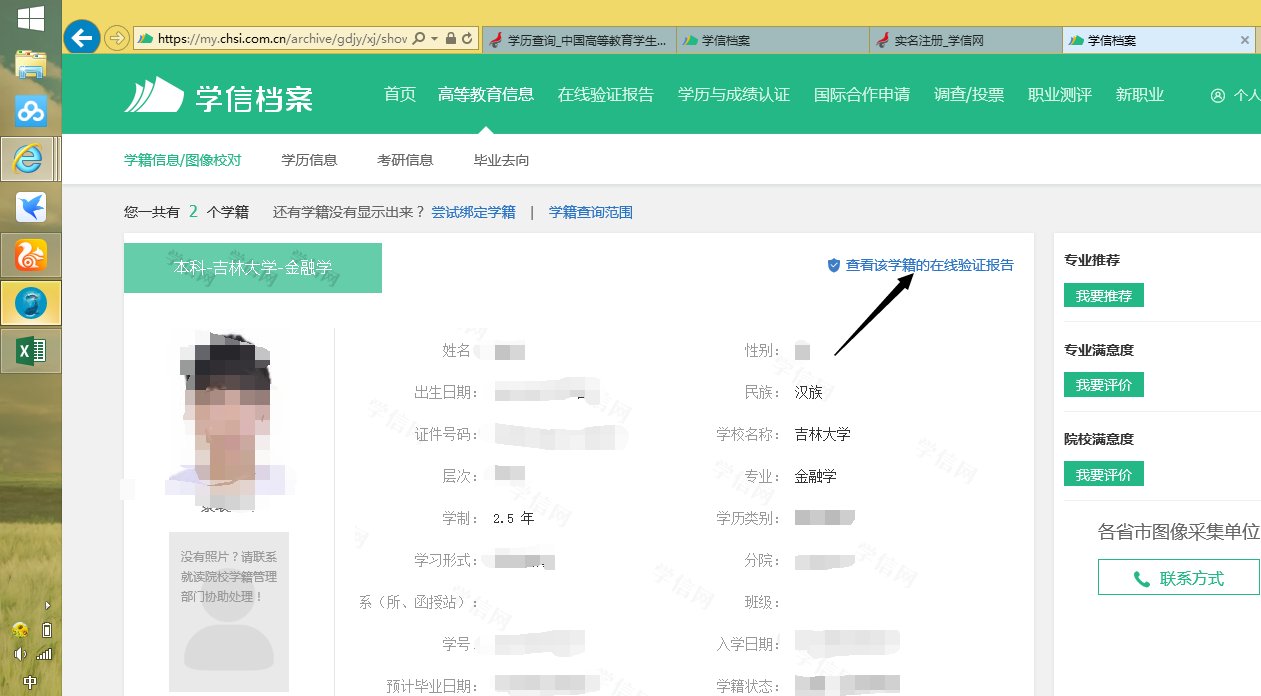
Task: Open the 在线验证报告 menu item
Action: point(605,94)
